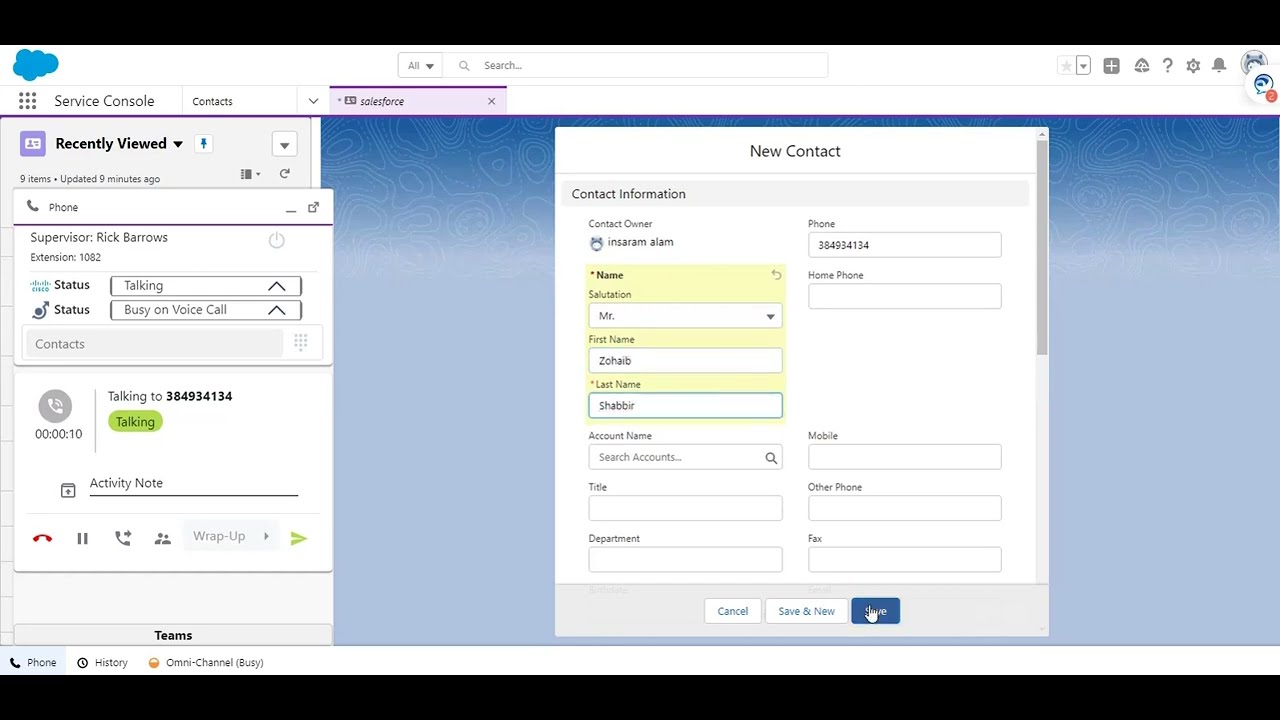End the call with red hangup icon
Screen dimensions: 1280x720
point(42,538)
